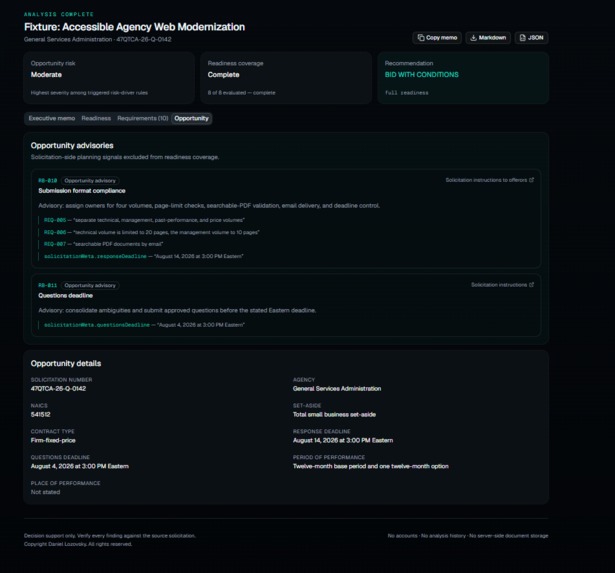Image resolution: width=615 pixels, height=573 pixels.
Task: Switch to the Readiness tab
Action: [96, 118]
